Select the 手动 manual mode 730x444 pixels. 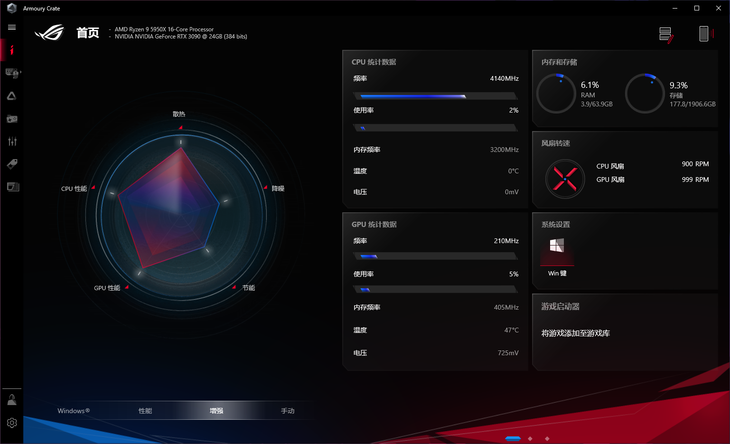(288, 411)
